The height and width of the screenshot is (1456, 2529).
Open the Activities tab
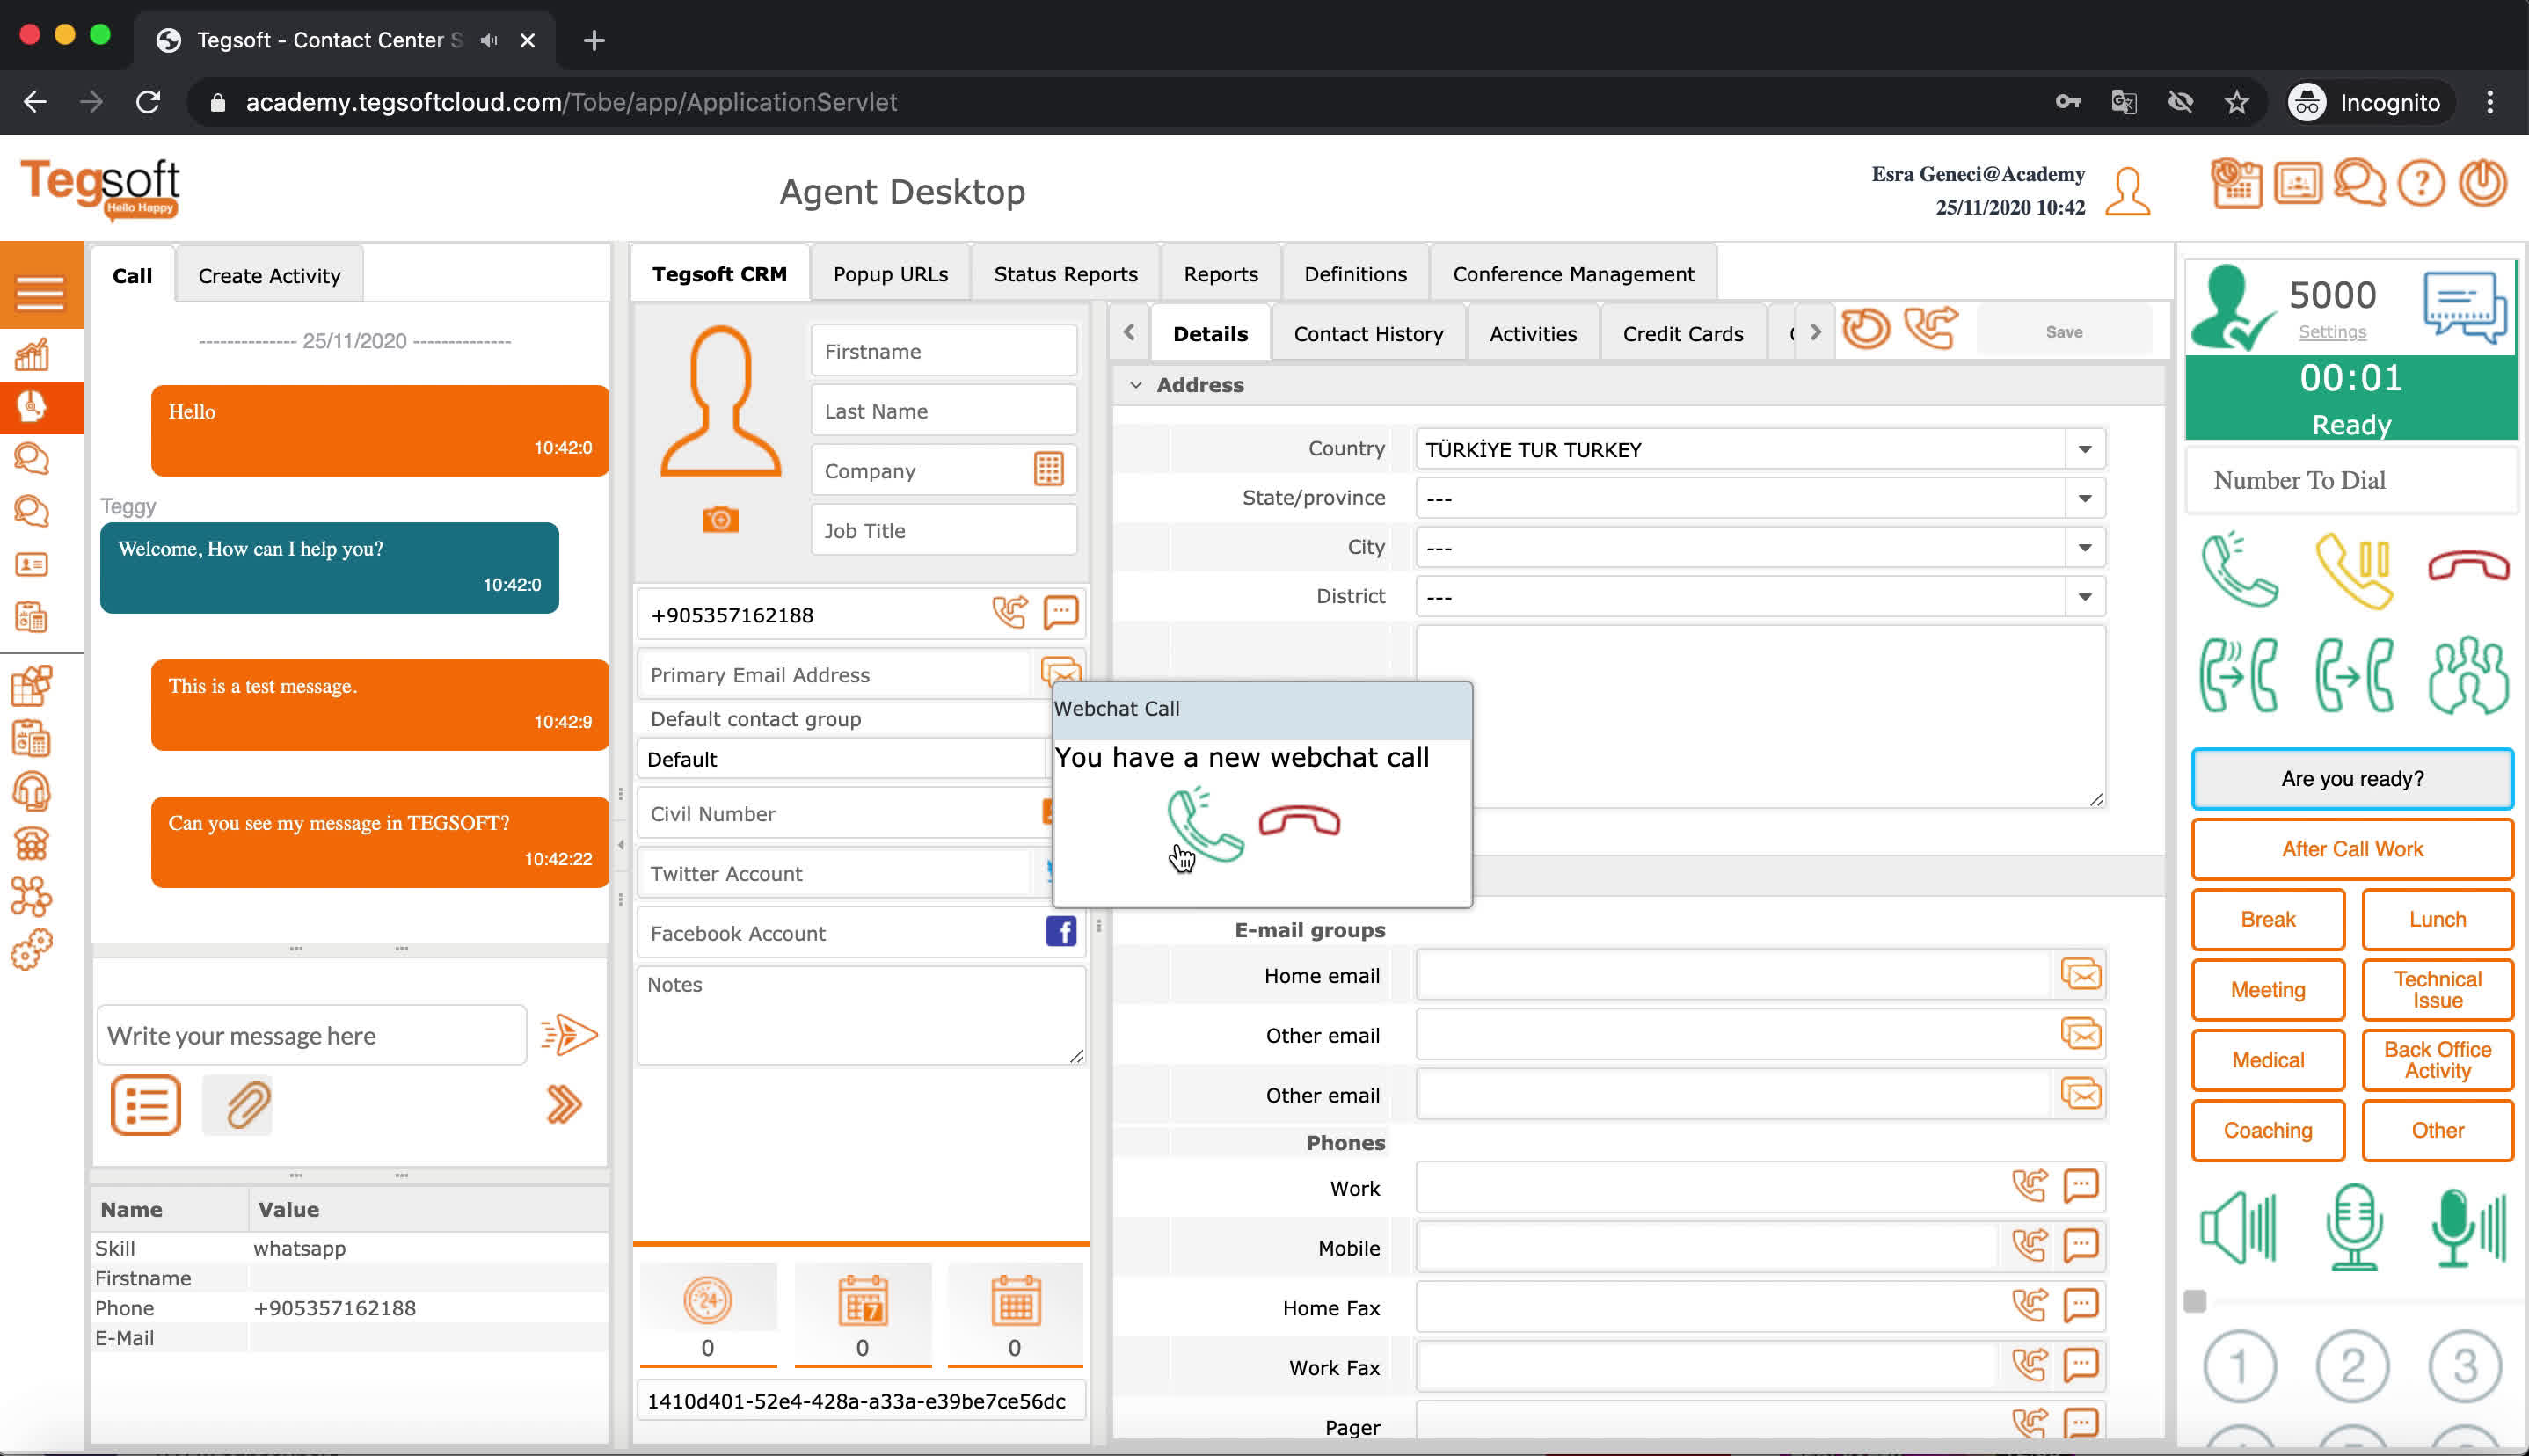tap(1532, 334)
